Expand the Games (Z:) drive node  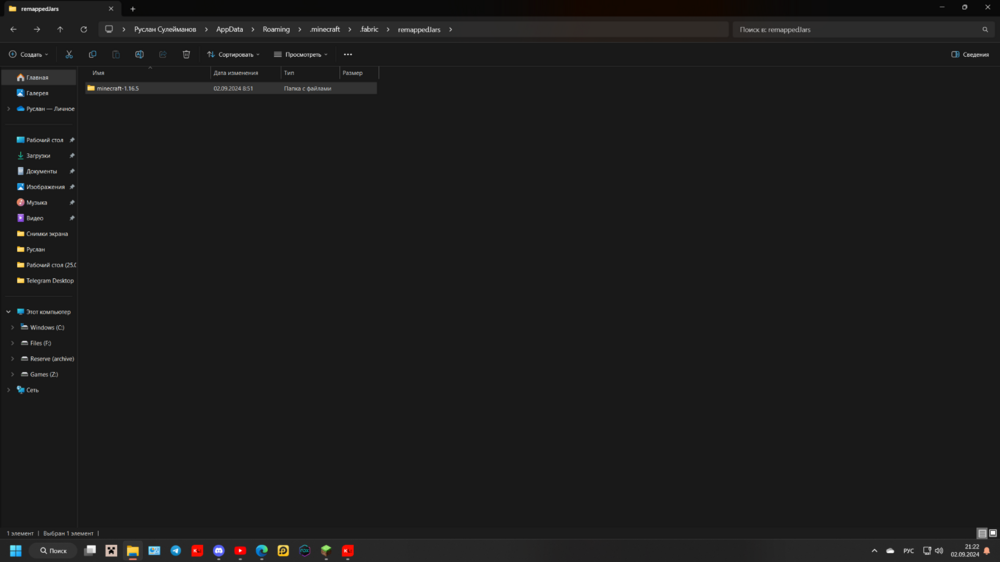click(12, 374)
